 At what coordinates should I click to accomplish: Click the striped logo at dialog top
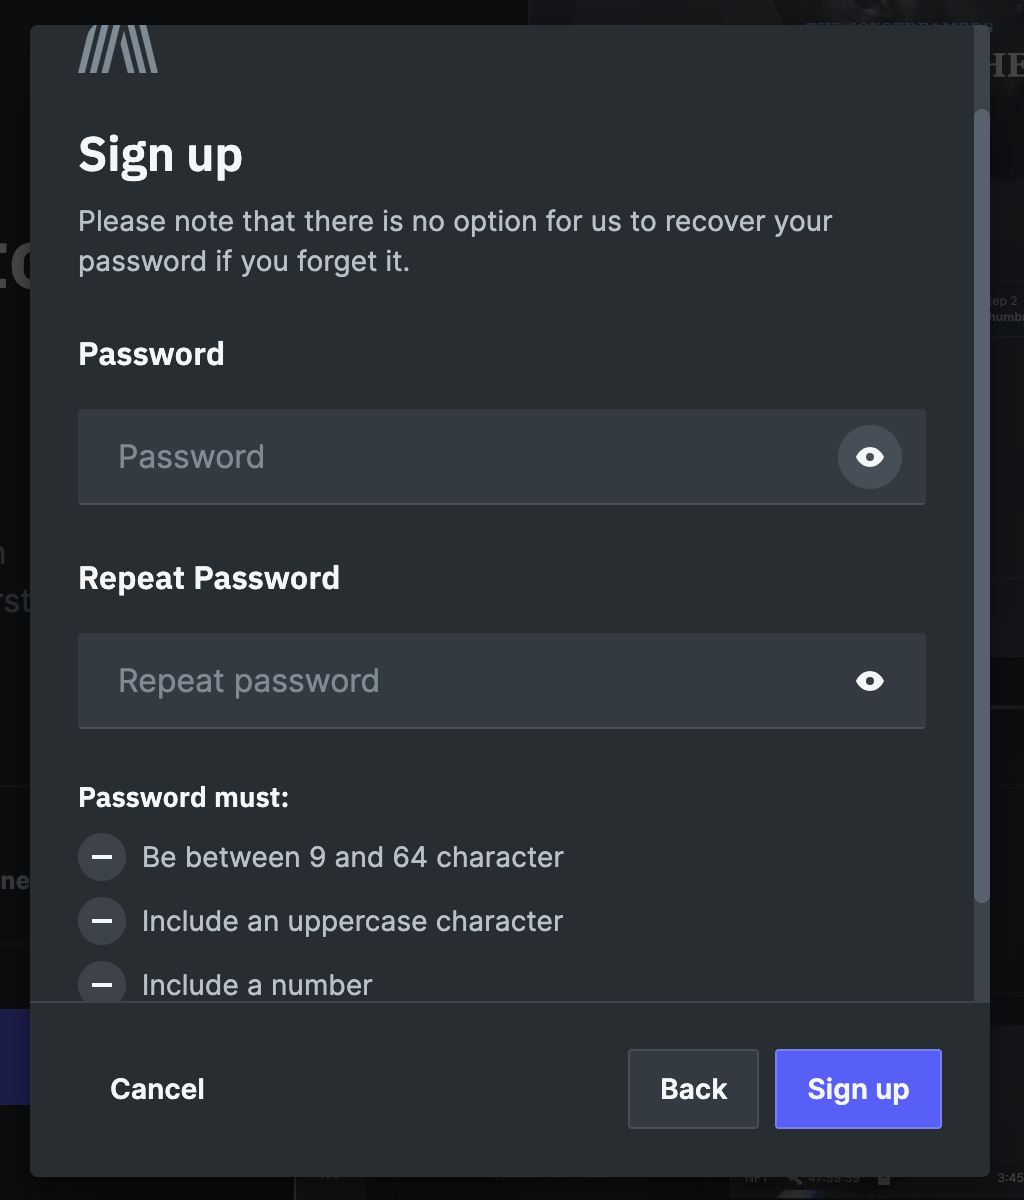(x=117, y=48)
